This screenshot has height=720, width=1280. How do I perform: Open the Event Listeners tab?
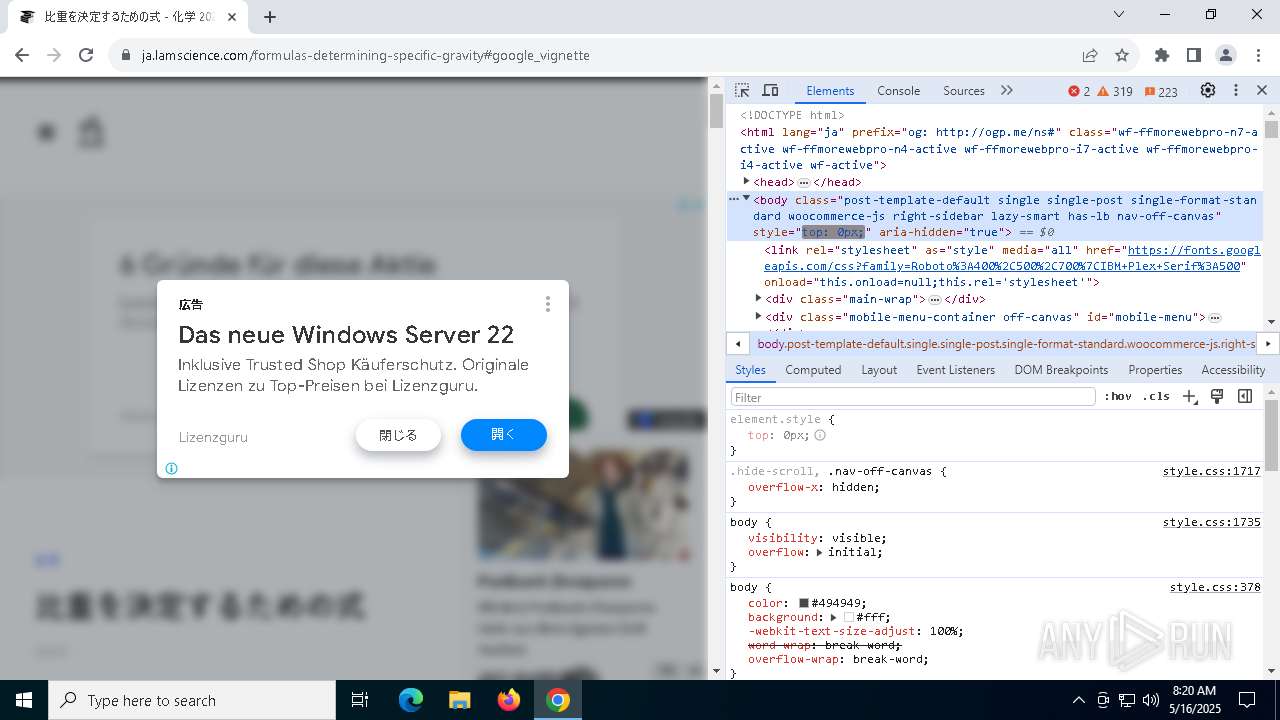tap(955, 369)
